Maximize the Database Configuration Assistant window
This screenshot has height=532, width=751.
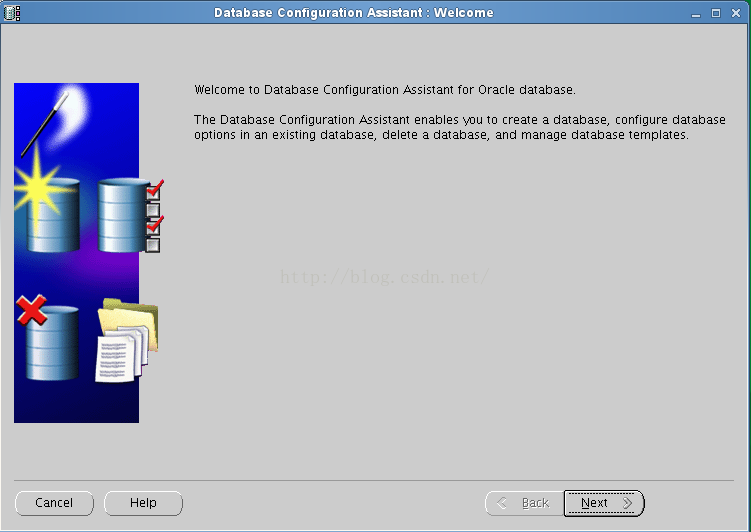pos(716,13)
